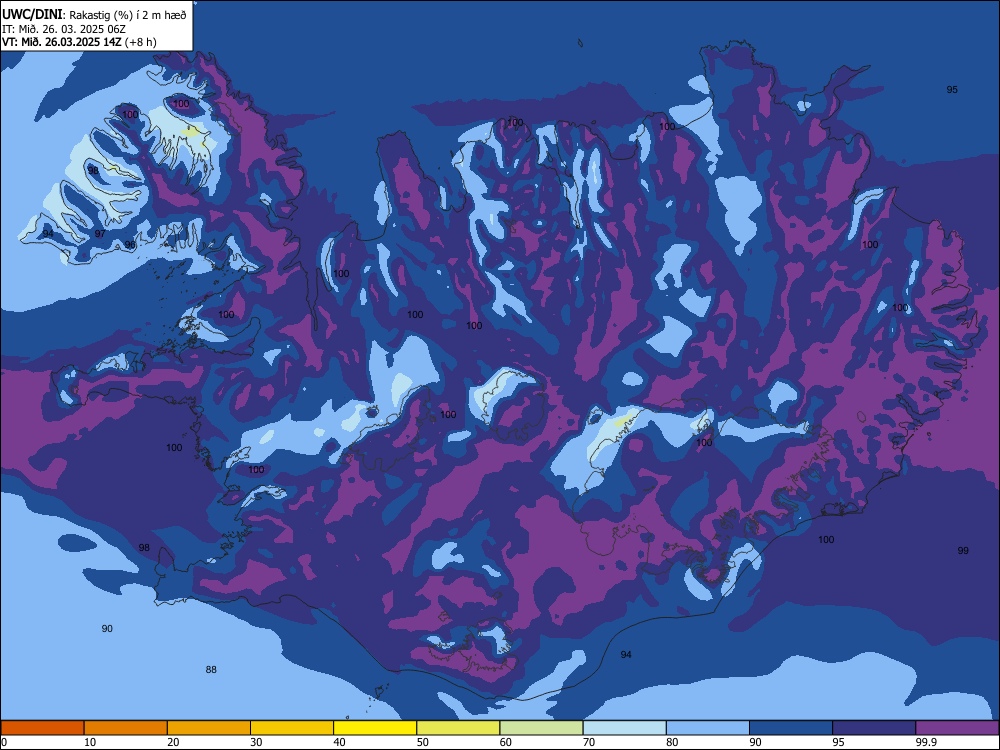The image size is (1000, 750).
Task: Click the "96" humidity value in the Westfjords
Action: click(x=129, y=245)
